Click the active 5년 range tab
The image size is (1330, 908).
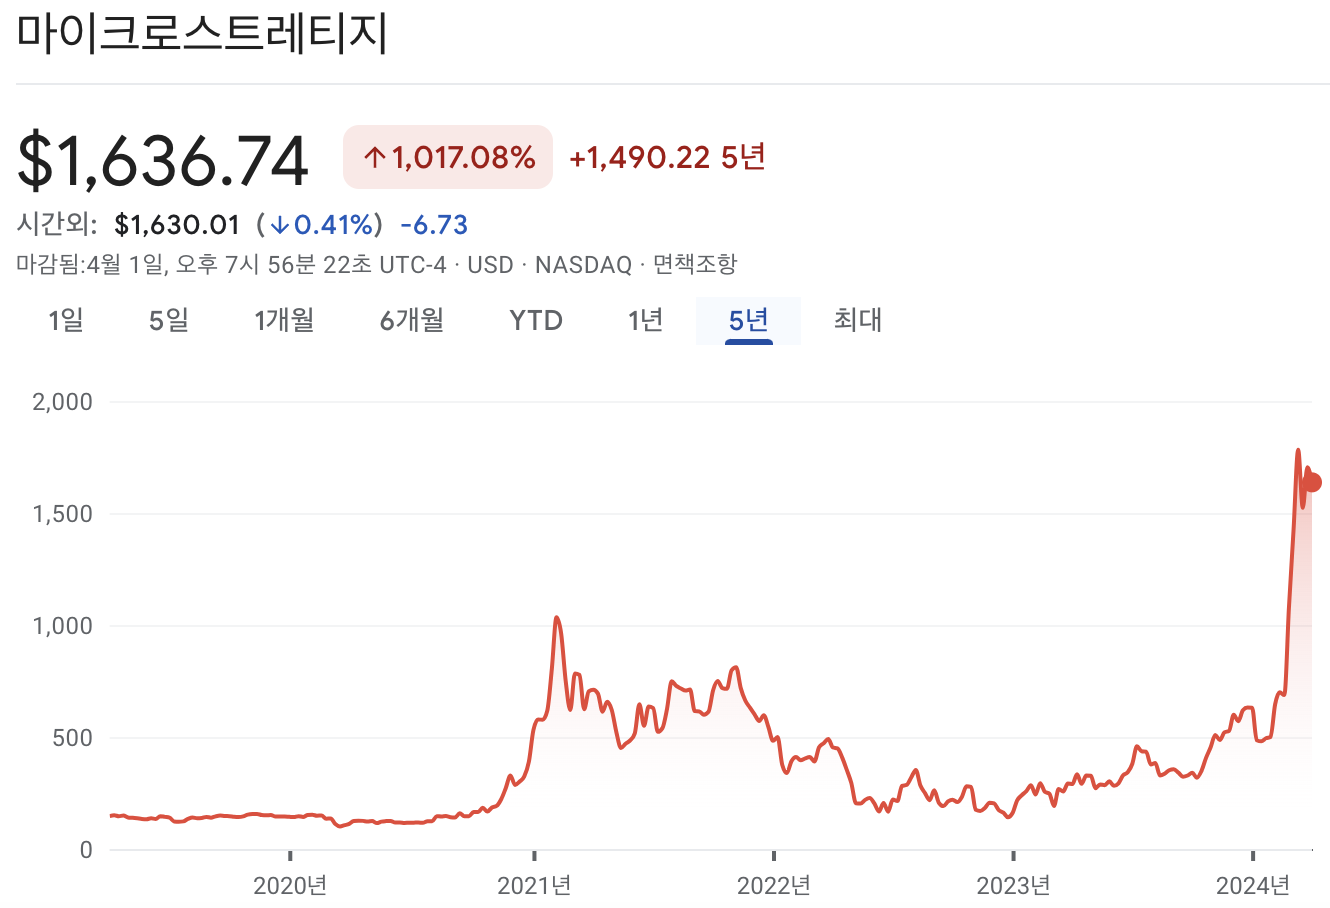tap(748, 320)
